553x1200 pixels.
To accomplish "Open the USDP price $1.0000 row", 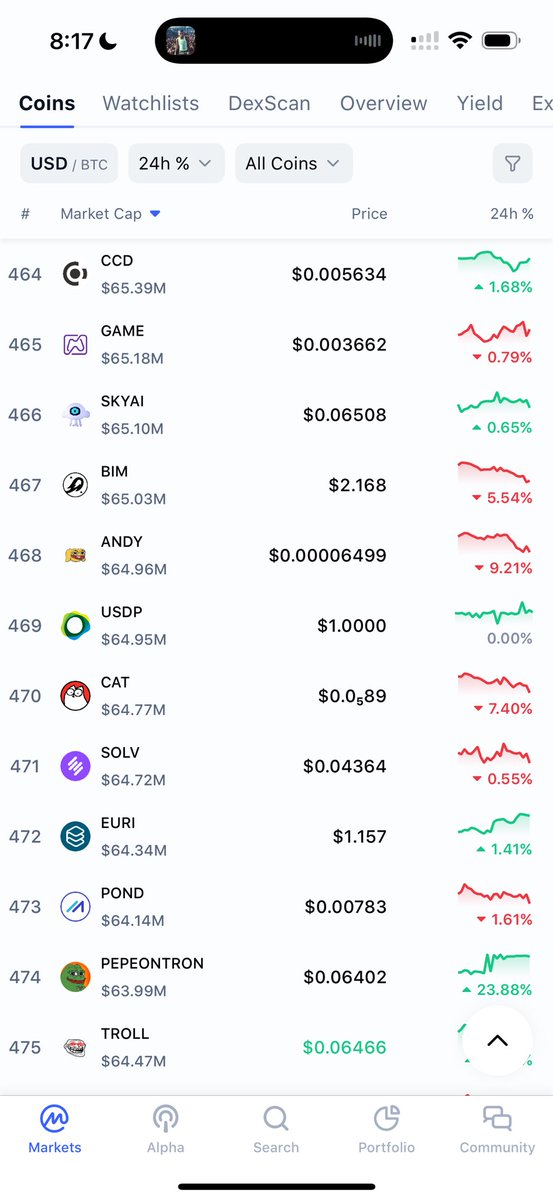I will click(x=276, y=625).
